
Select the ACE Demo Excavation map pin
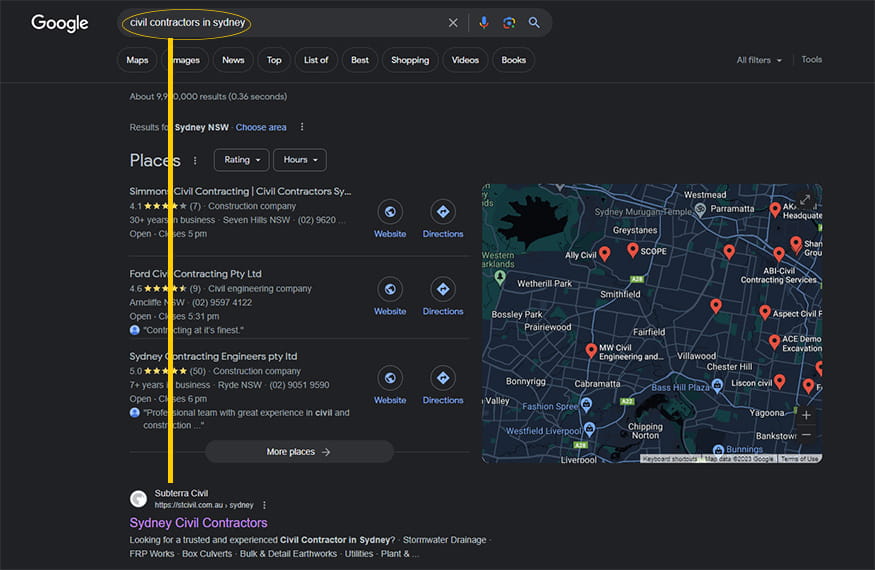point(774,342)
